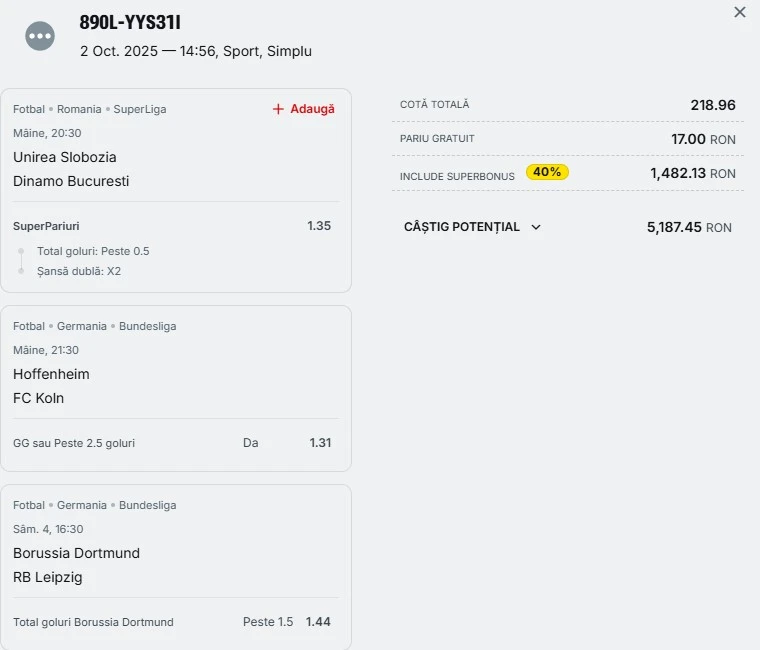Open the Borussia Dortmund match title
This screenshot has width=760, height=650.
(76, 553)
